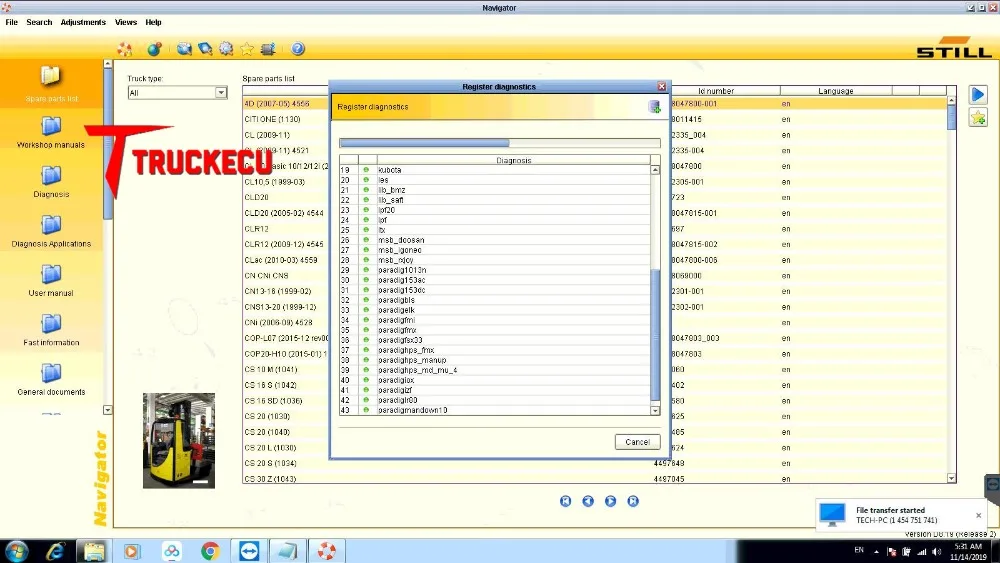1000x563 pixels.
Task: Open Fast information in sidebar
Action: (x=51, y=330)
